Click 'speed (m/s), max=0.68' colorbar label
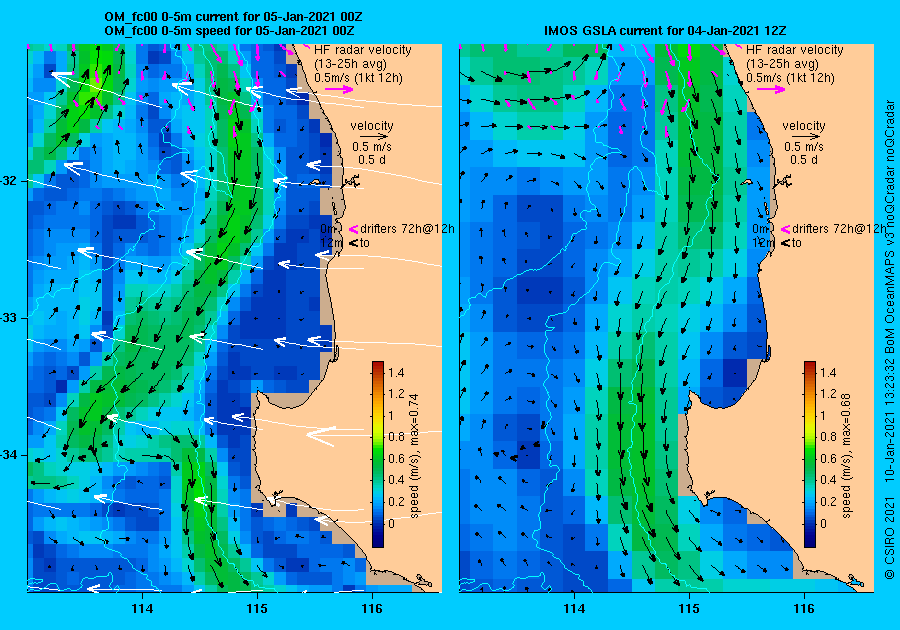The width and height of the screenshot is (900, 630). [846, 456]
